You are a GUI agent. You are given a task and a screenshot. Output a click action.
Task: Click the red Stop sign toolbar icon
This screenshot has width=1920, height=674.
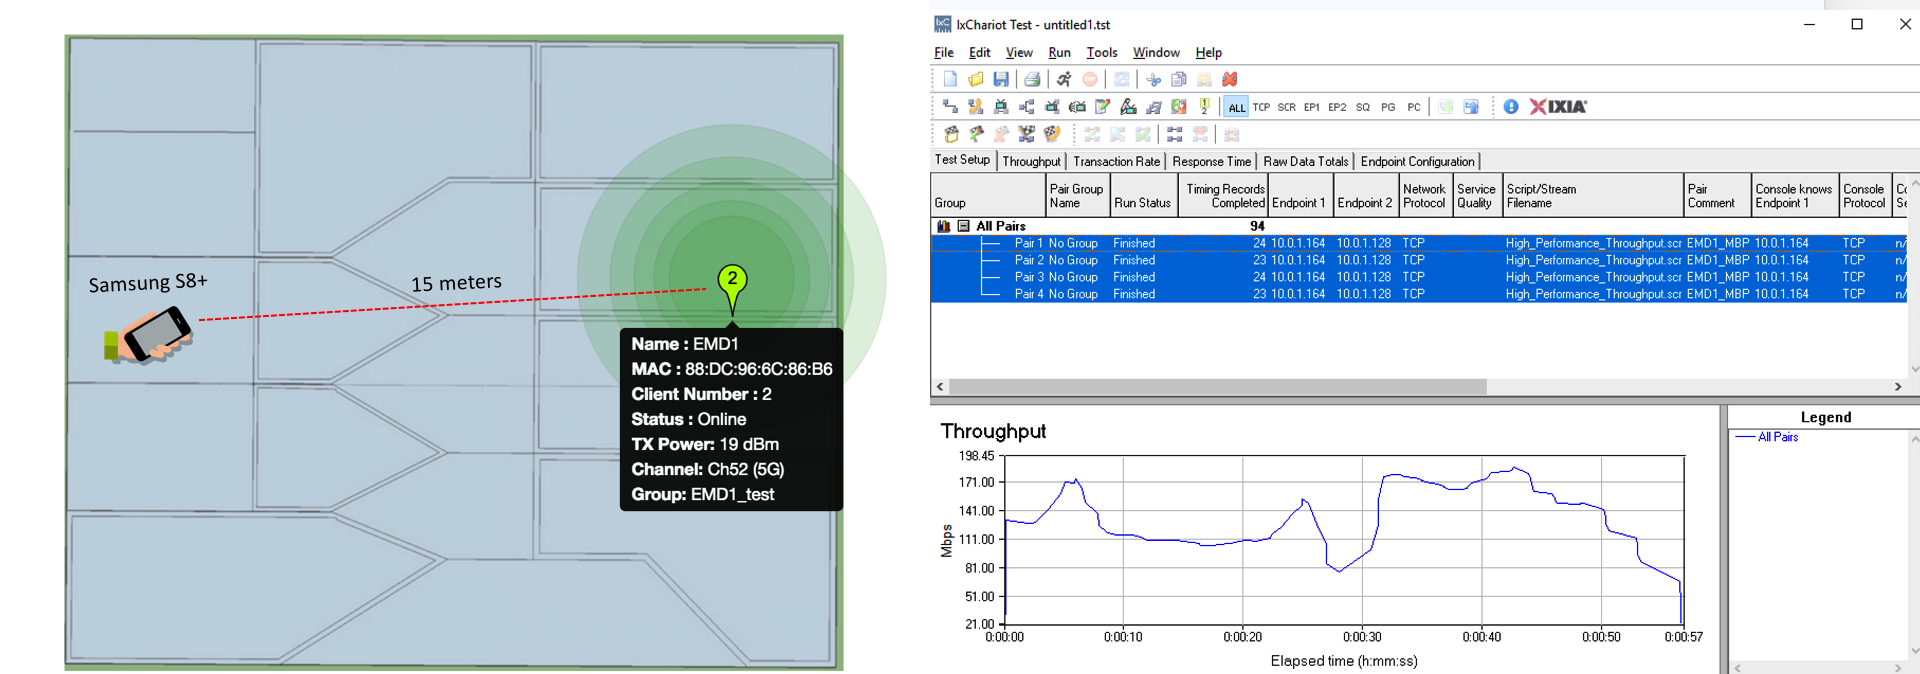[x=1090, y=79]
